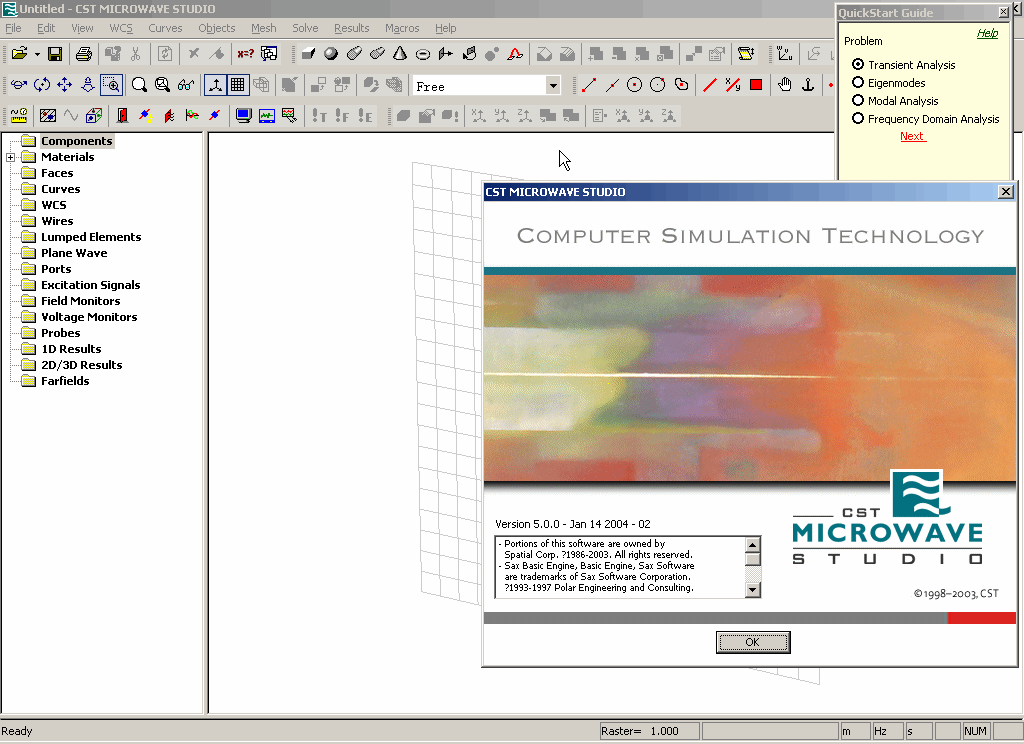Screen dimensions: 1024x744
Task: Open the Macros menu
Action: click(x=402, y=28)
